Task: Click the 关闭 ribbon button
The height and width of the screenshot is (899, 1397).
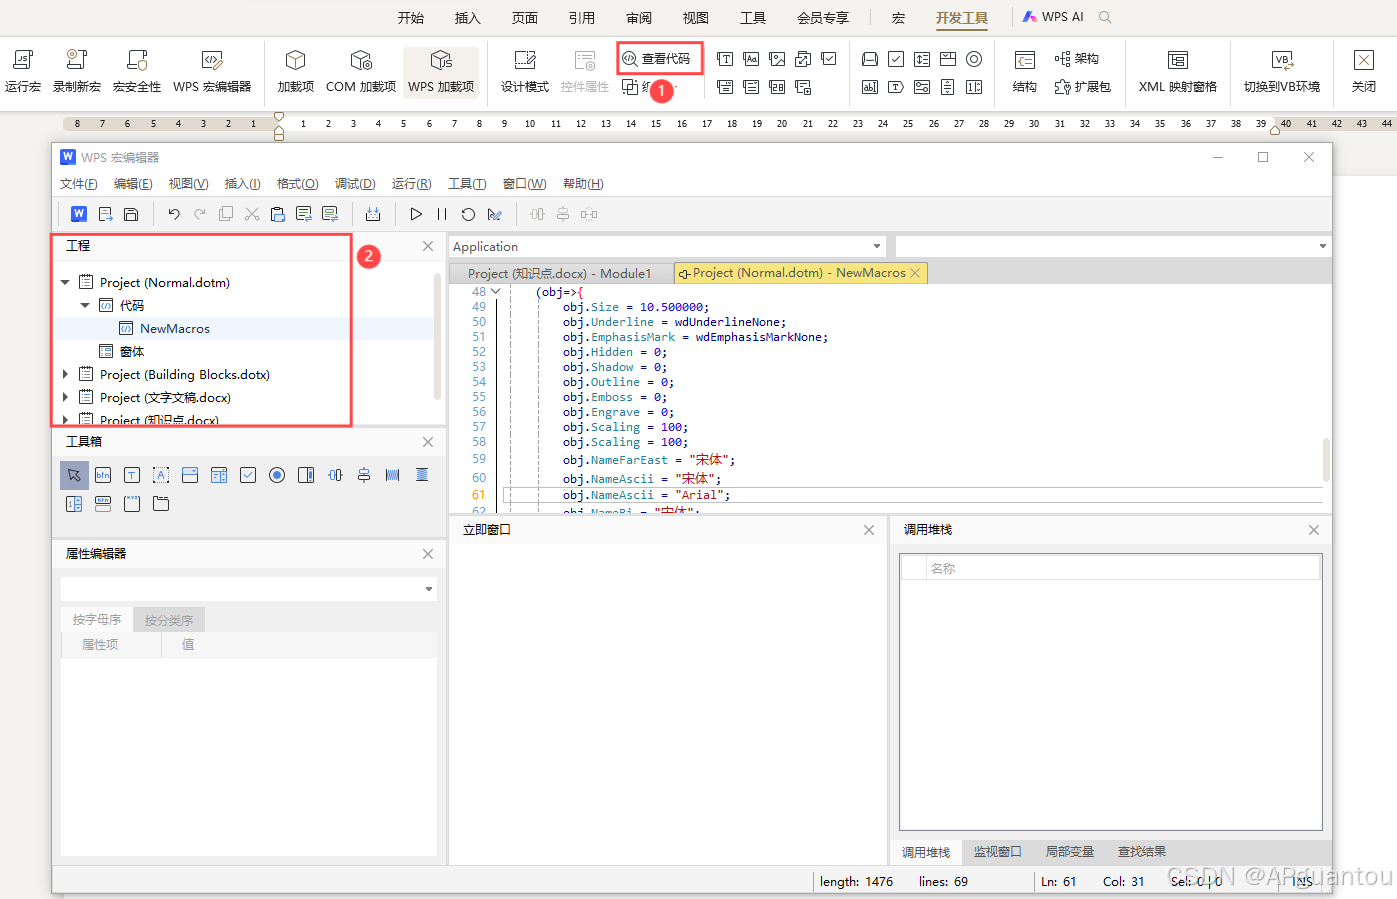Action: tap(1364, 71)
